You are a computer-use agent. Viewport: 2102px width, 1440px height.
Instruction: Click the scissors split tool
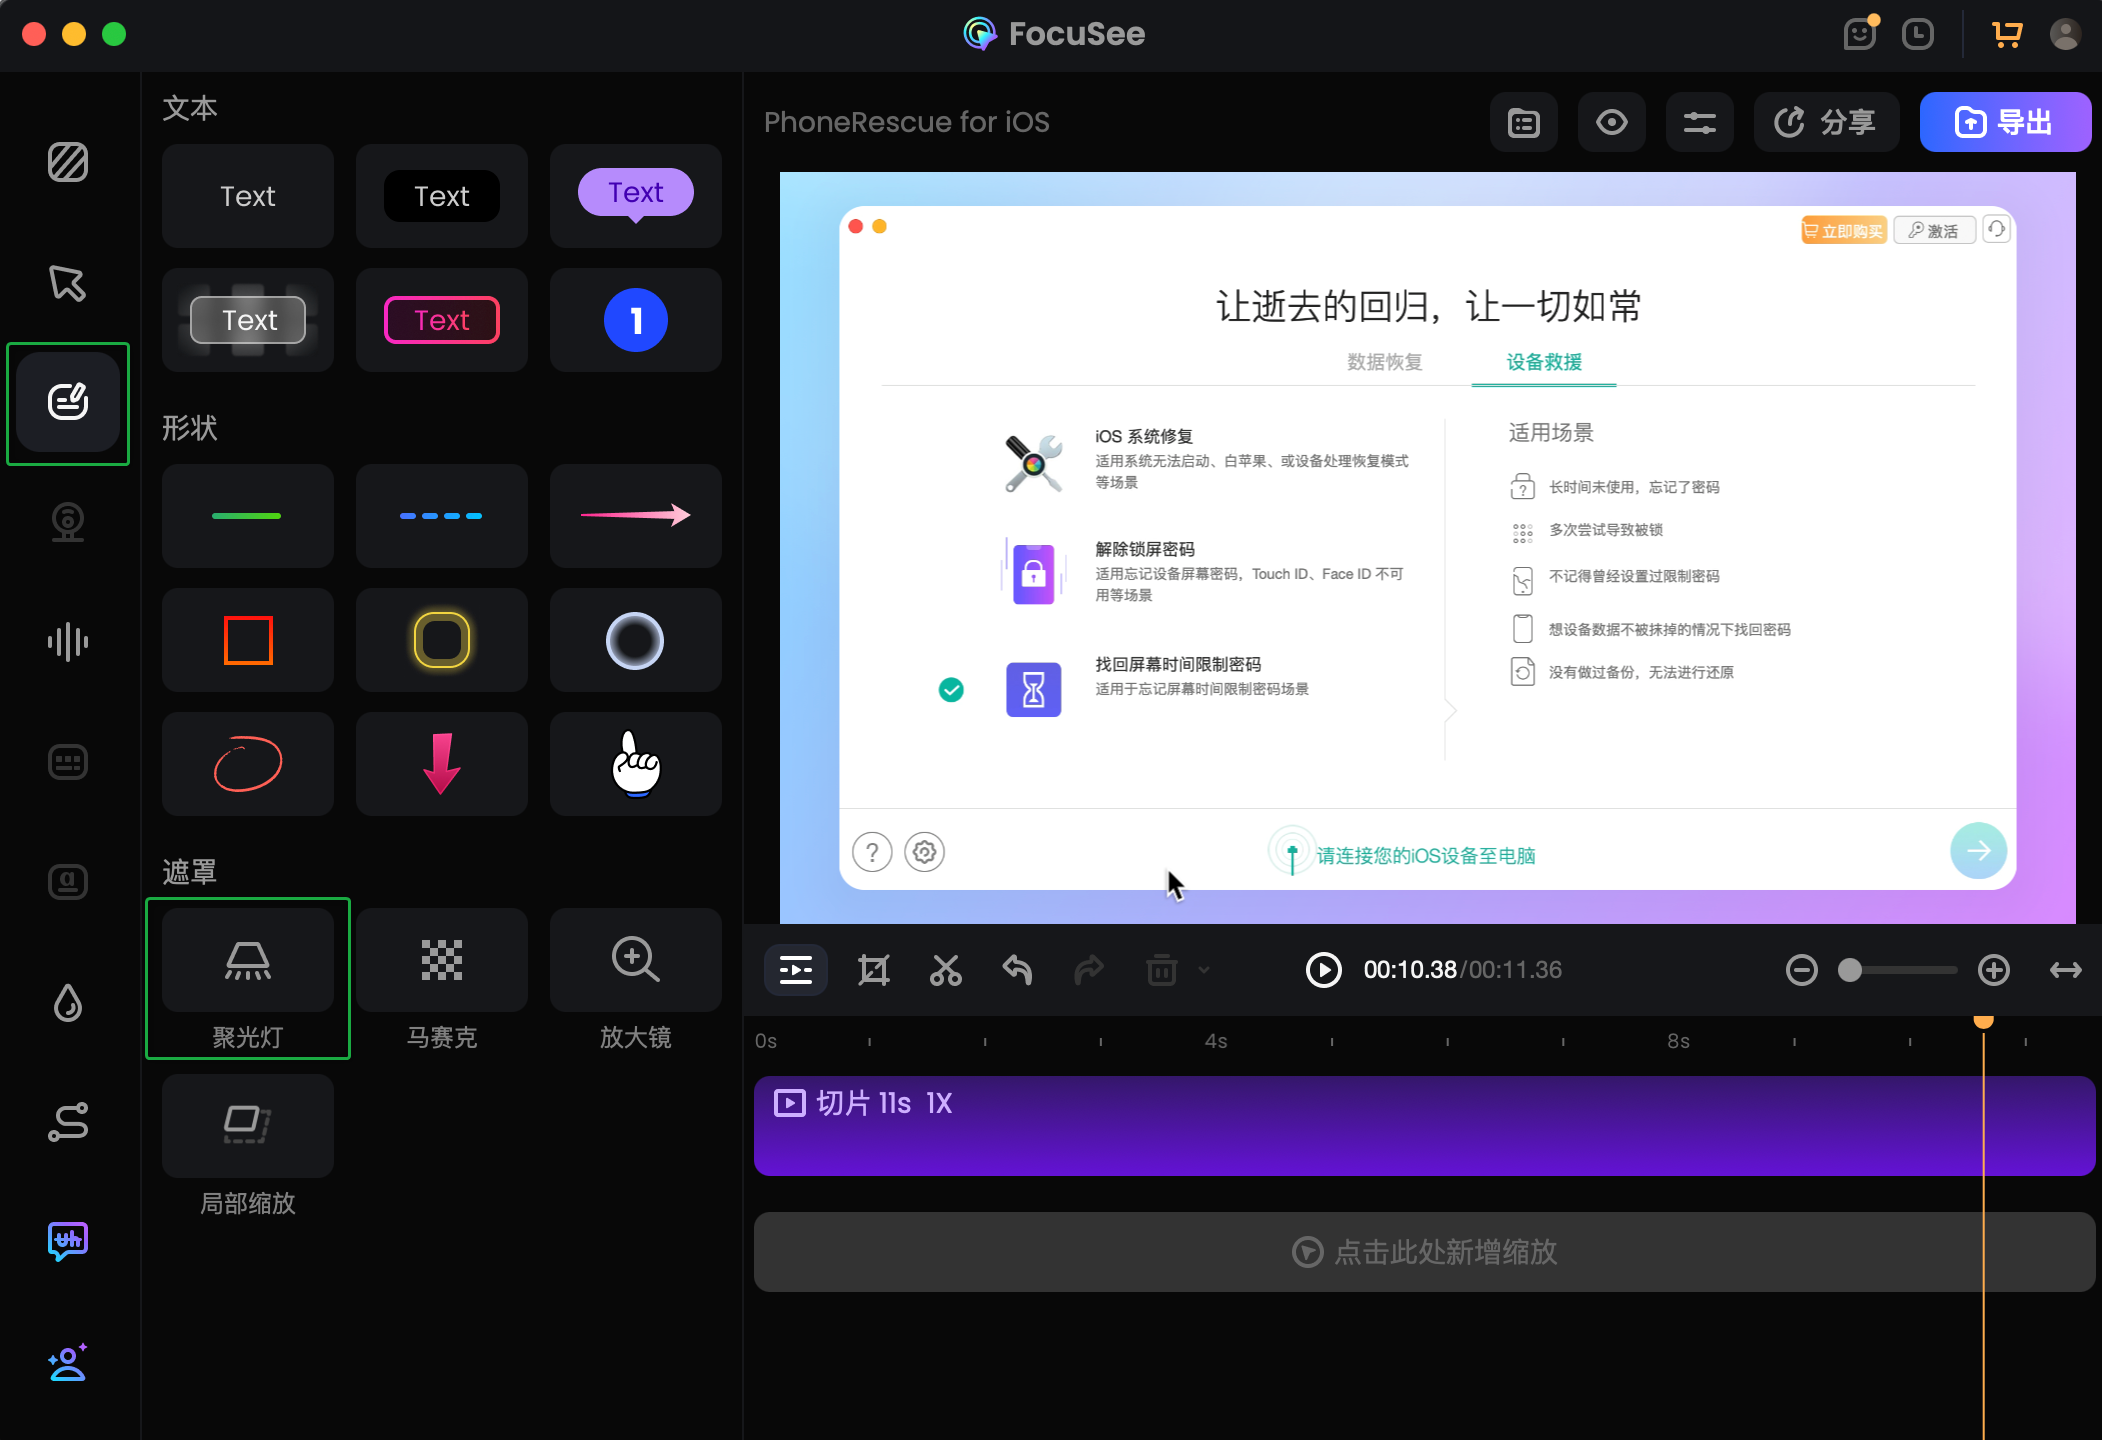[945, 970]
